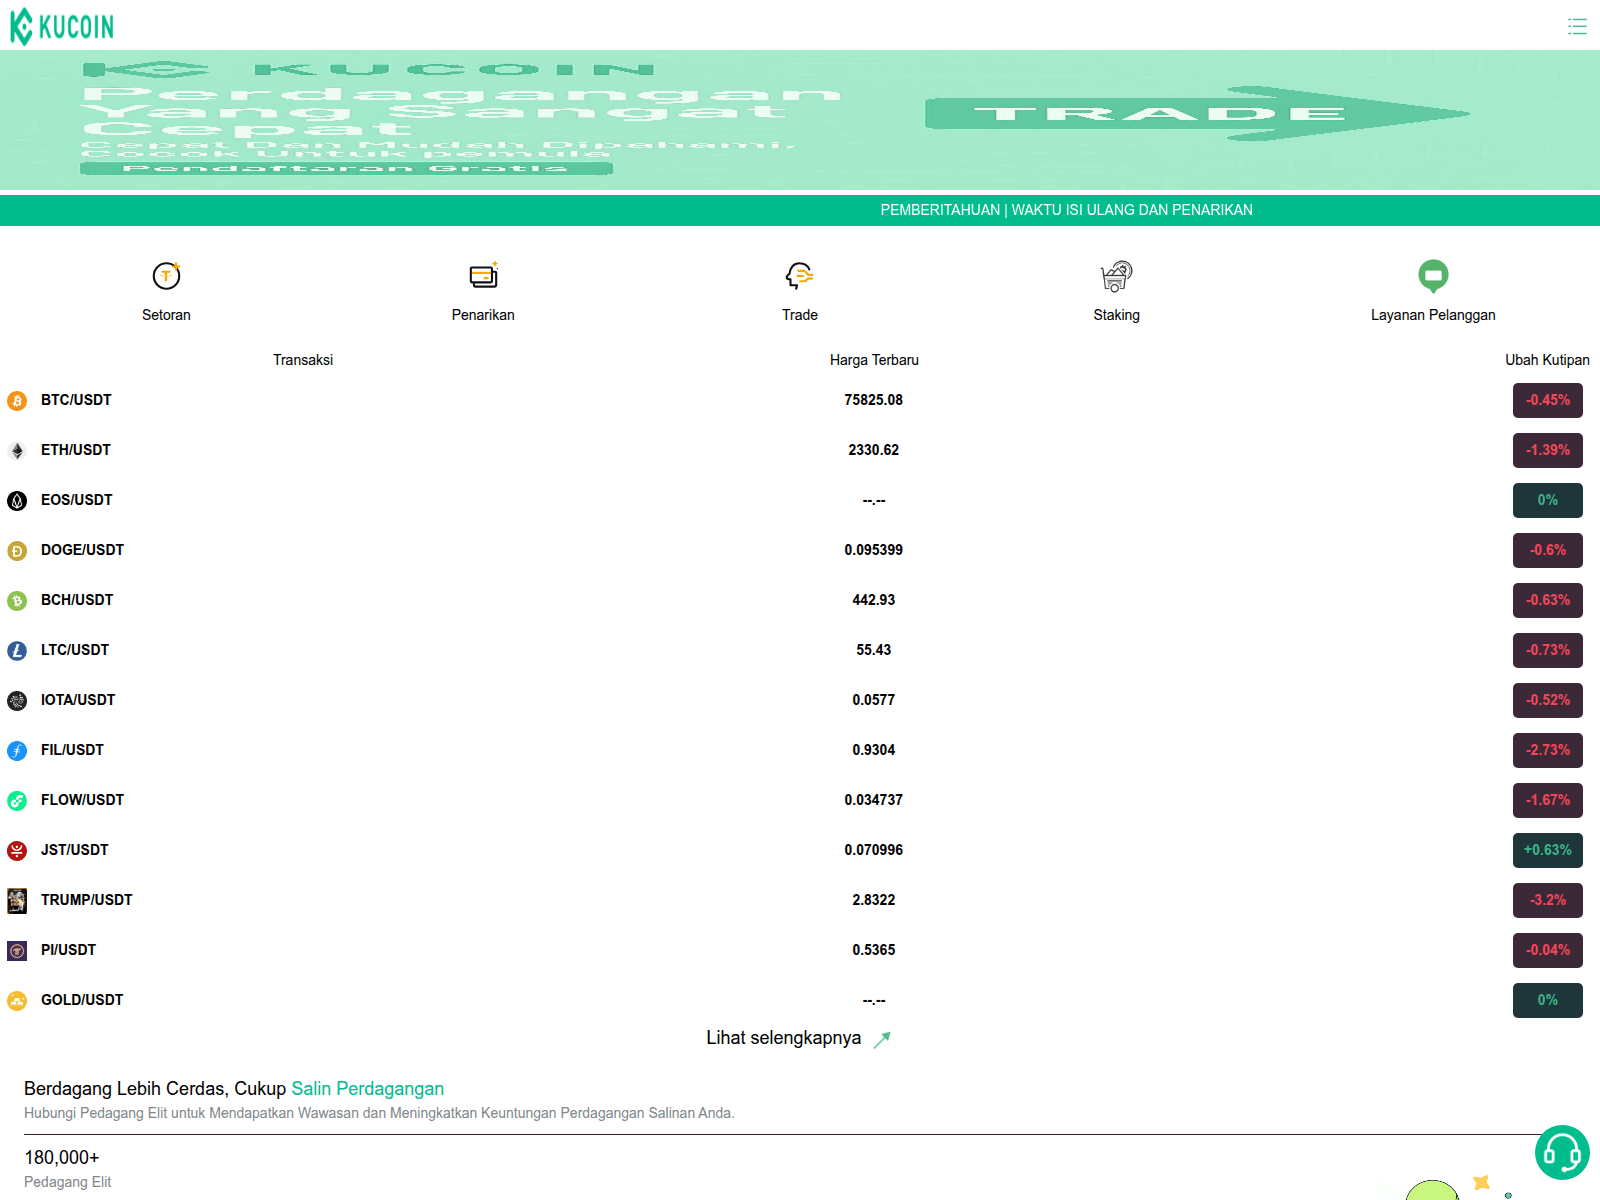
Task: Click Lihat selengkapnya link
Action: click(x=783, y=1038)
